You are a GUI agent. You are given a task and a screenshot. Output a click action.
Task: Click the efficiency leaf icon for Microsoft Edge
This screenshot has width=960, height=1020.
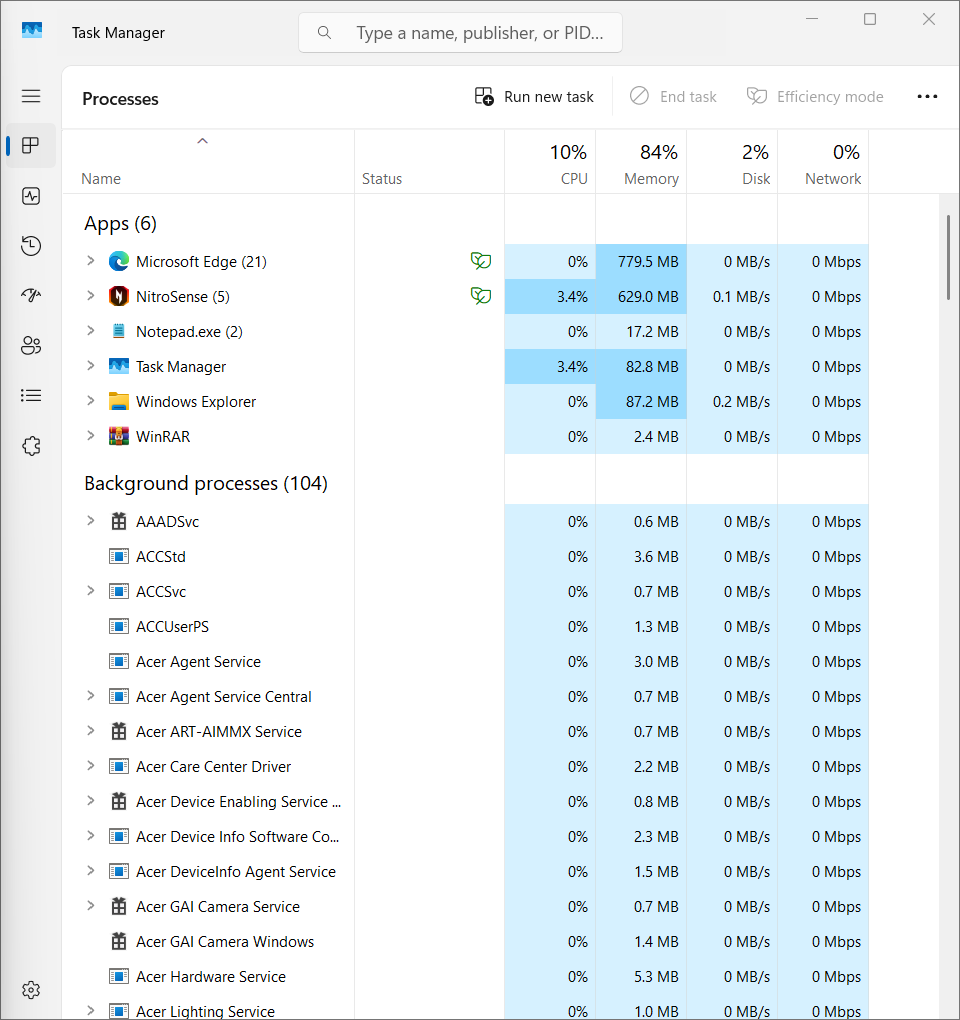pos(481,261)
